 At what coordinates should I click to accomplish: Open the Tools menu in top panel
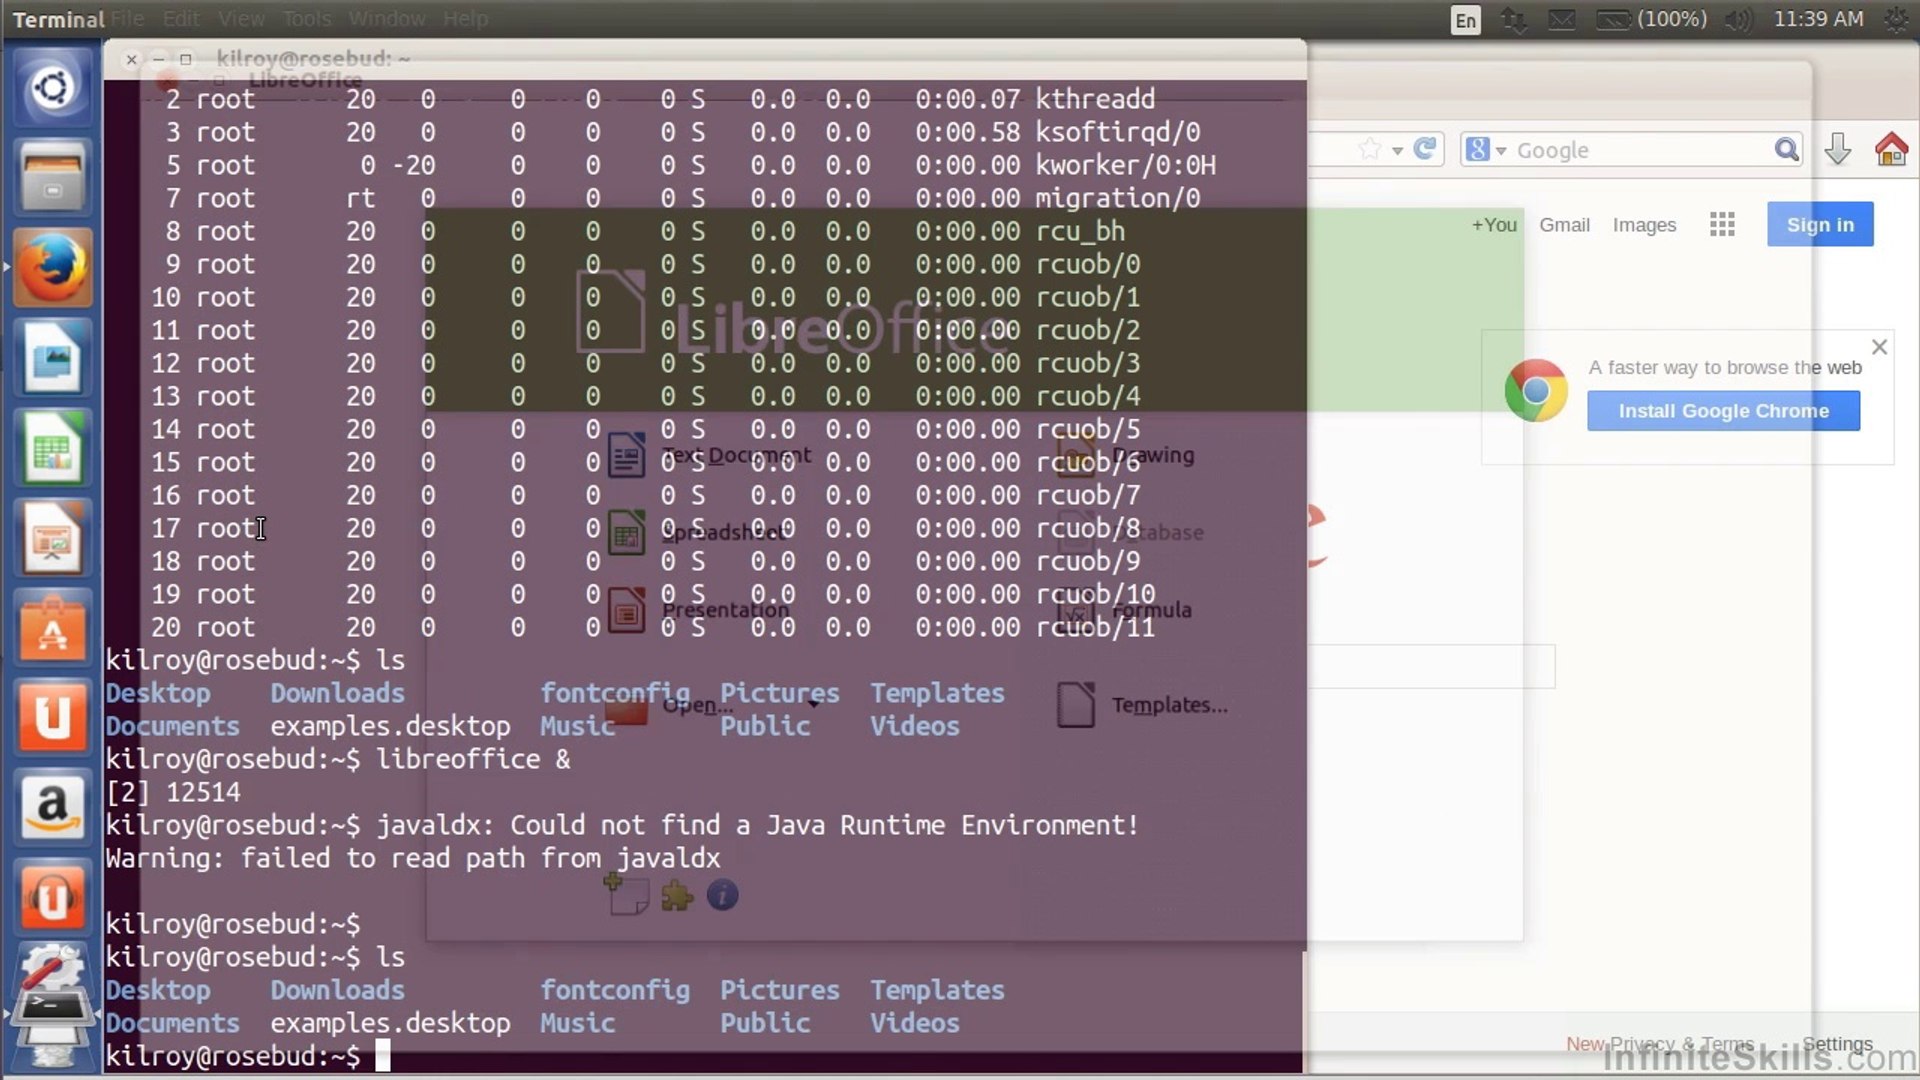pyautogui.click(x=306, y=19)
